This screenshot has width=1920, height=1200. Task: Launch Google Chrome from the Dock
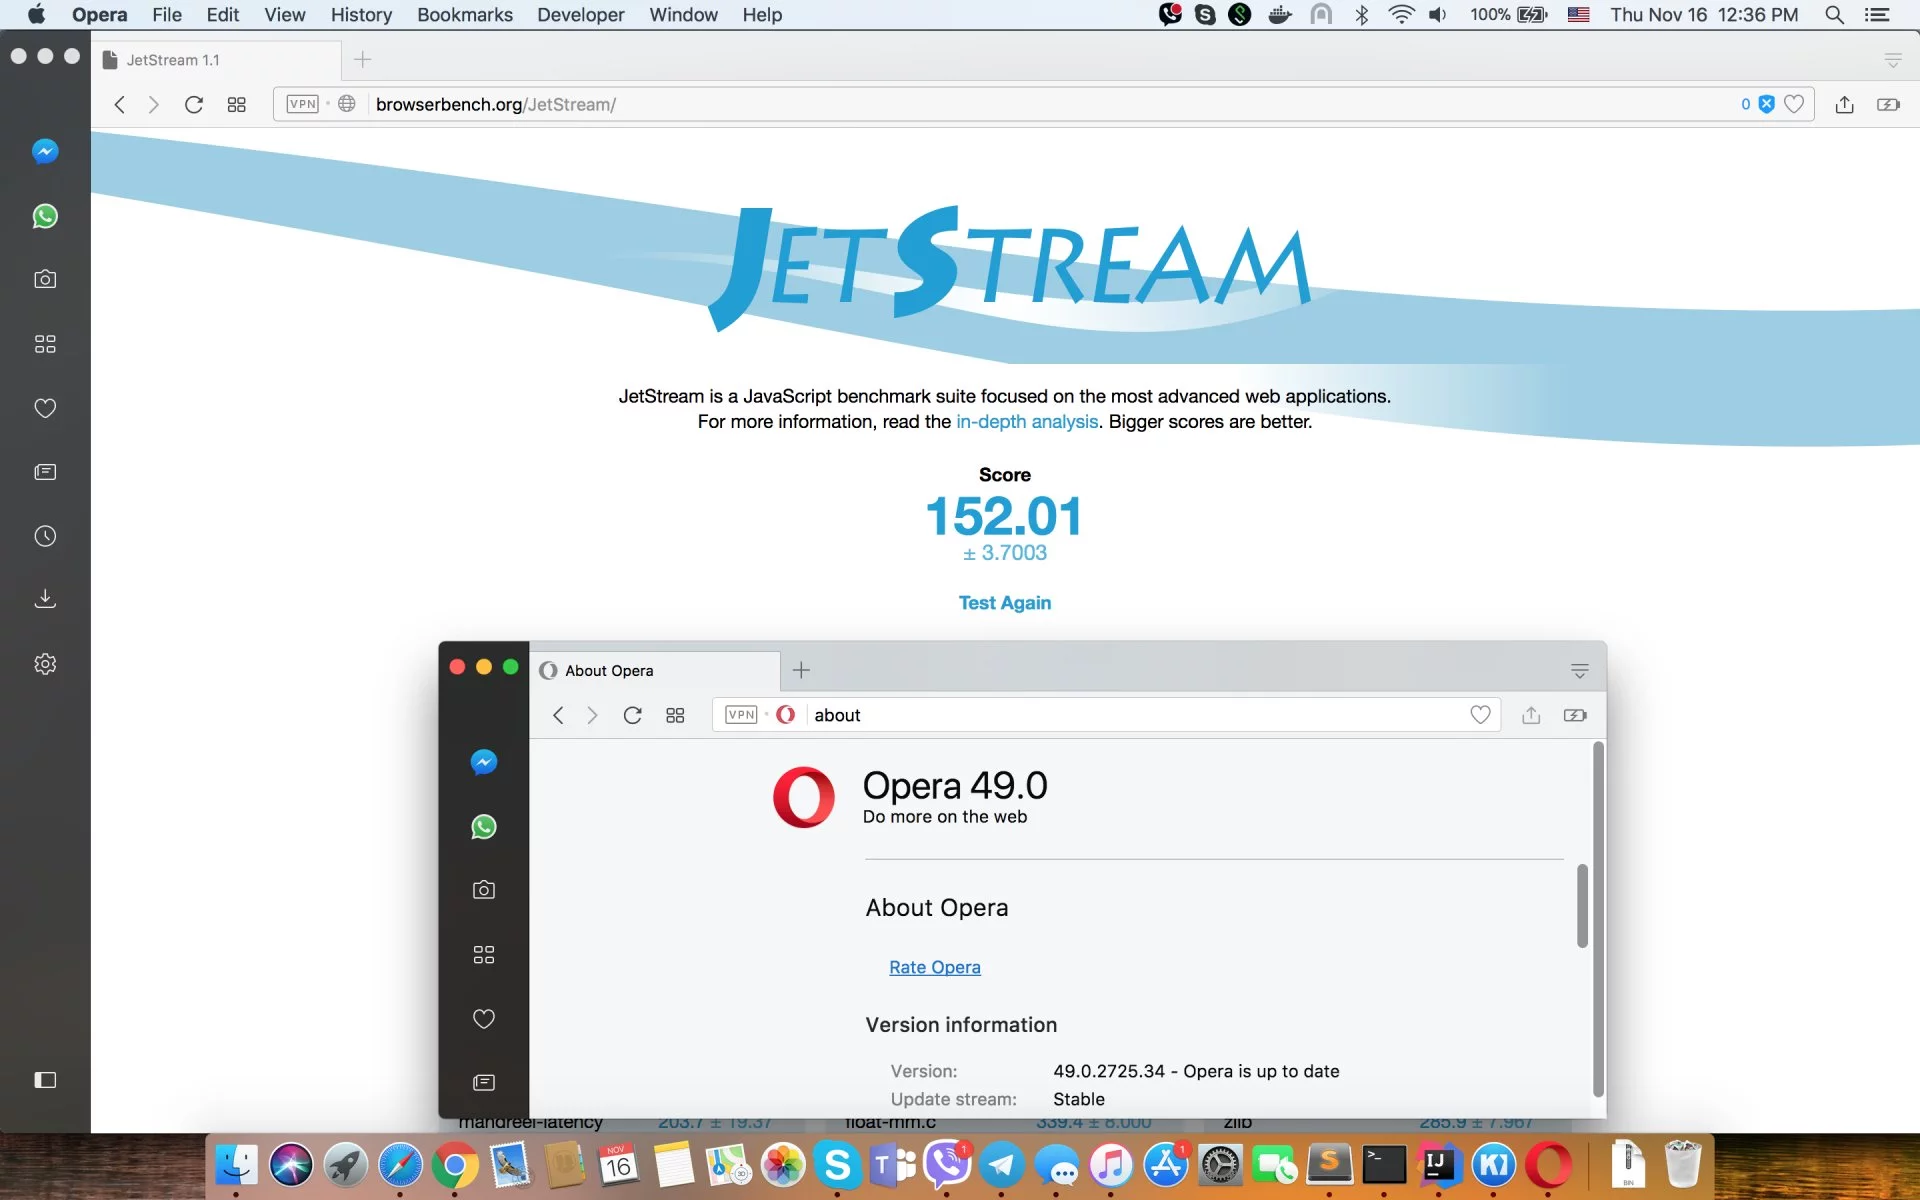tap(455, 1165)
